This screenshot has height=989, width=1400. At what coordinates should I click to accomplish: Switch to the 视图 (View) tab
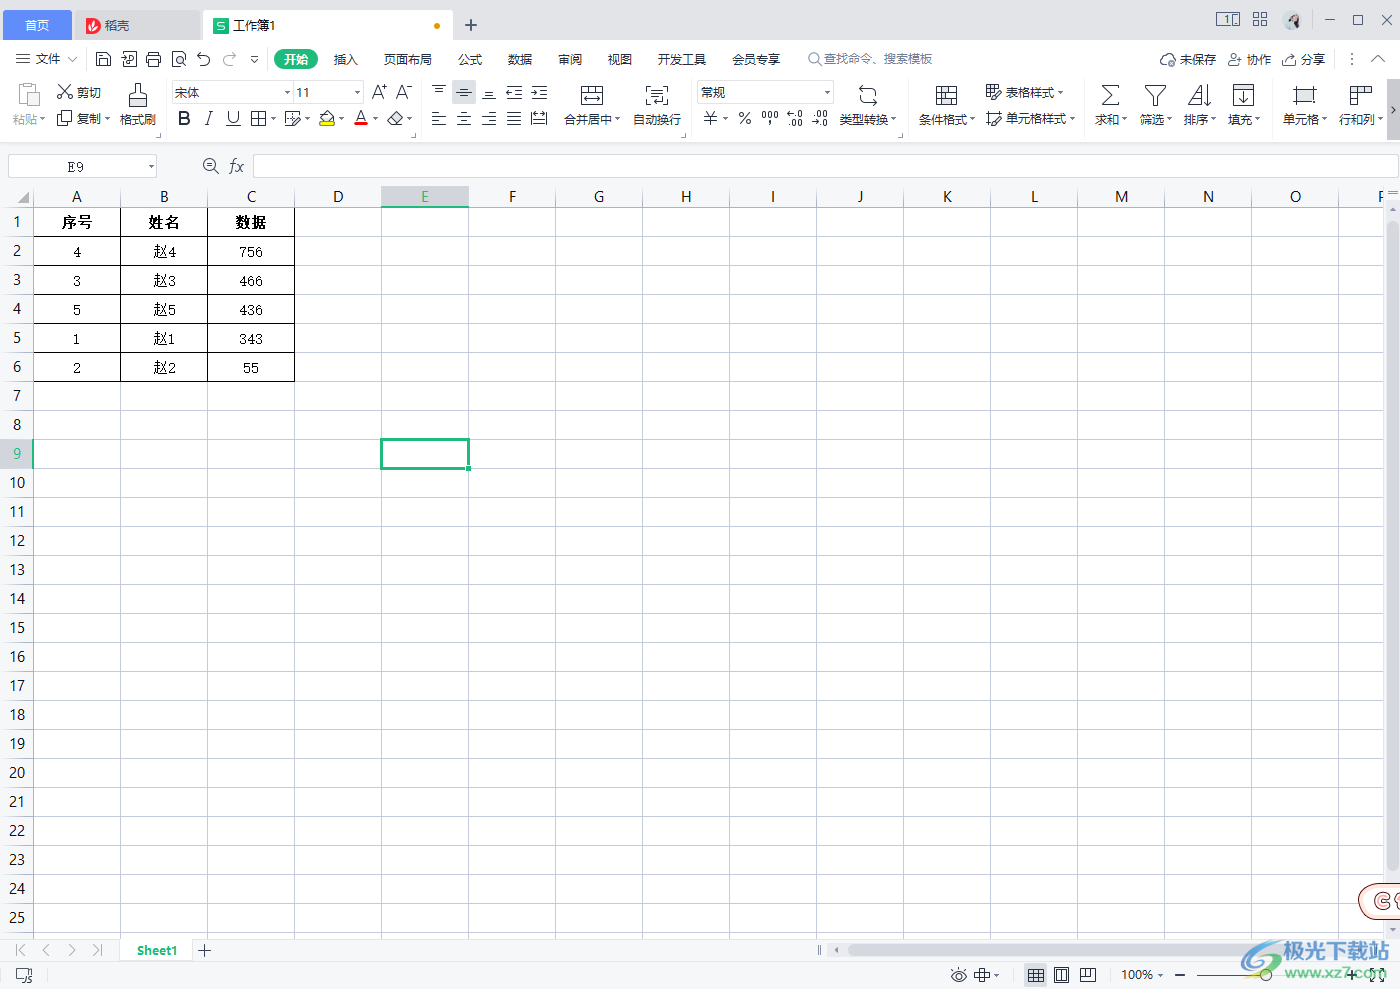[620, 60]
